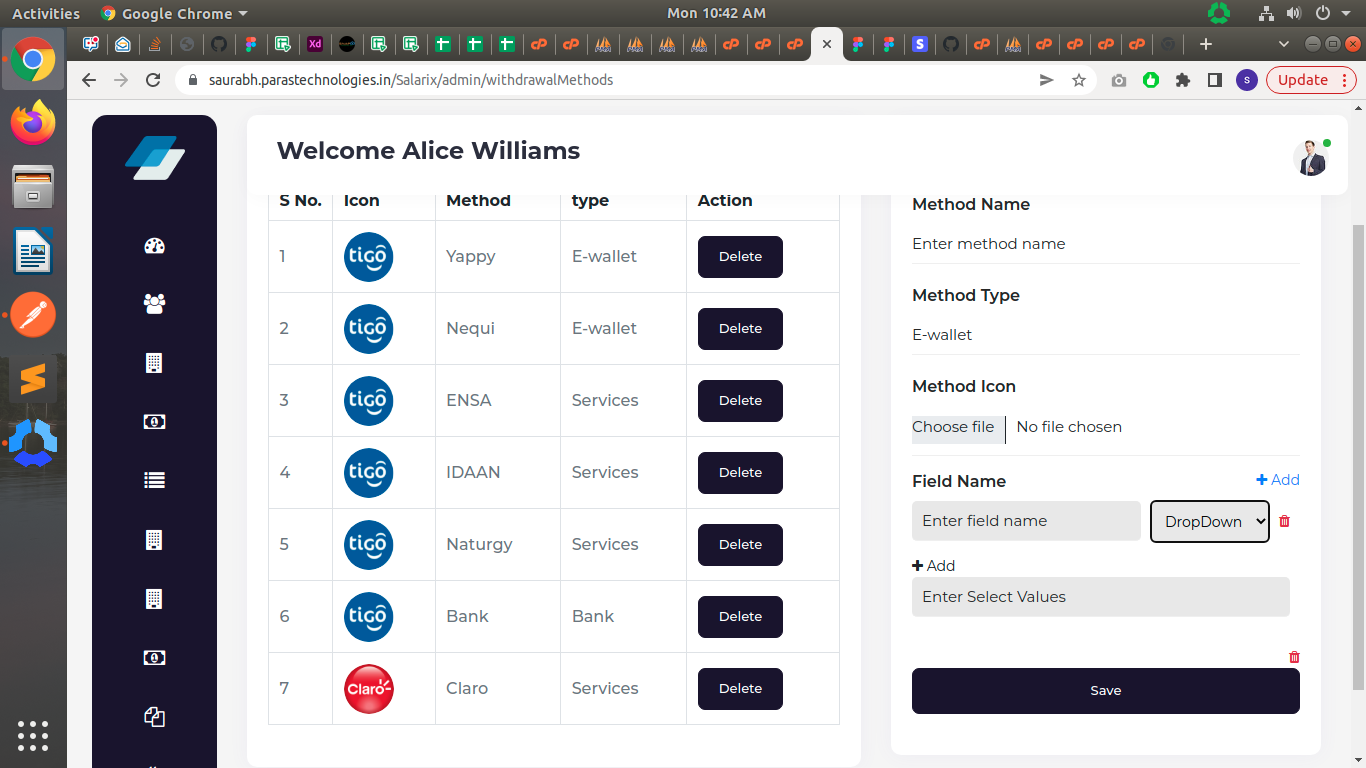Click the red trash icon above Save button
The image size is (1366, 768).
coord(1295,657)
